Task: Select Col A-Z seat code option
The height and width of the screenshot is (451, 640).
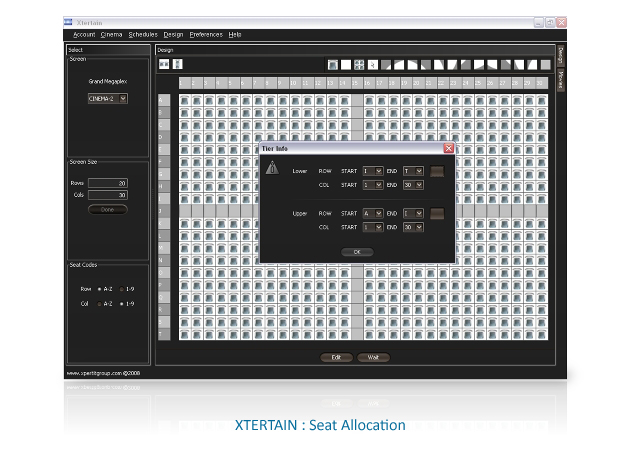Action: (99, 304)
